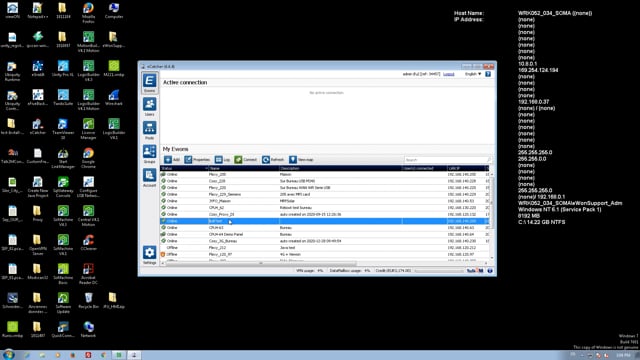Open the Computer desktop icon

pos(114,11)
